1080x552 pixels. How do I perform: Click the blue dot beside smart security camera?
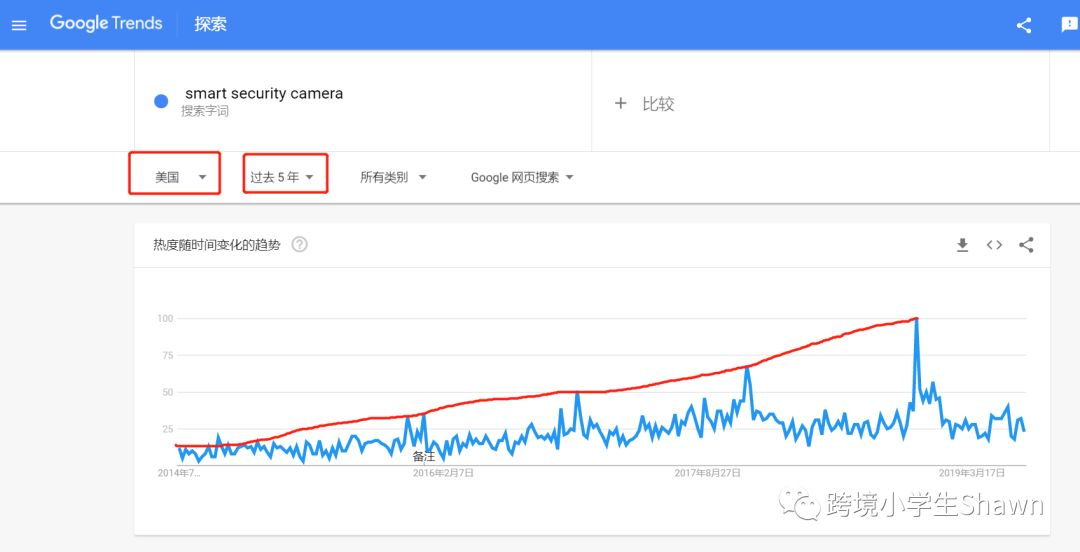[161, 102]
